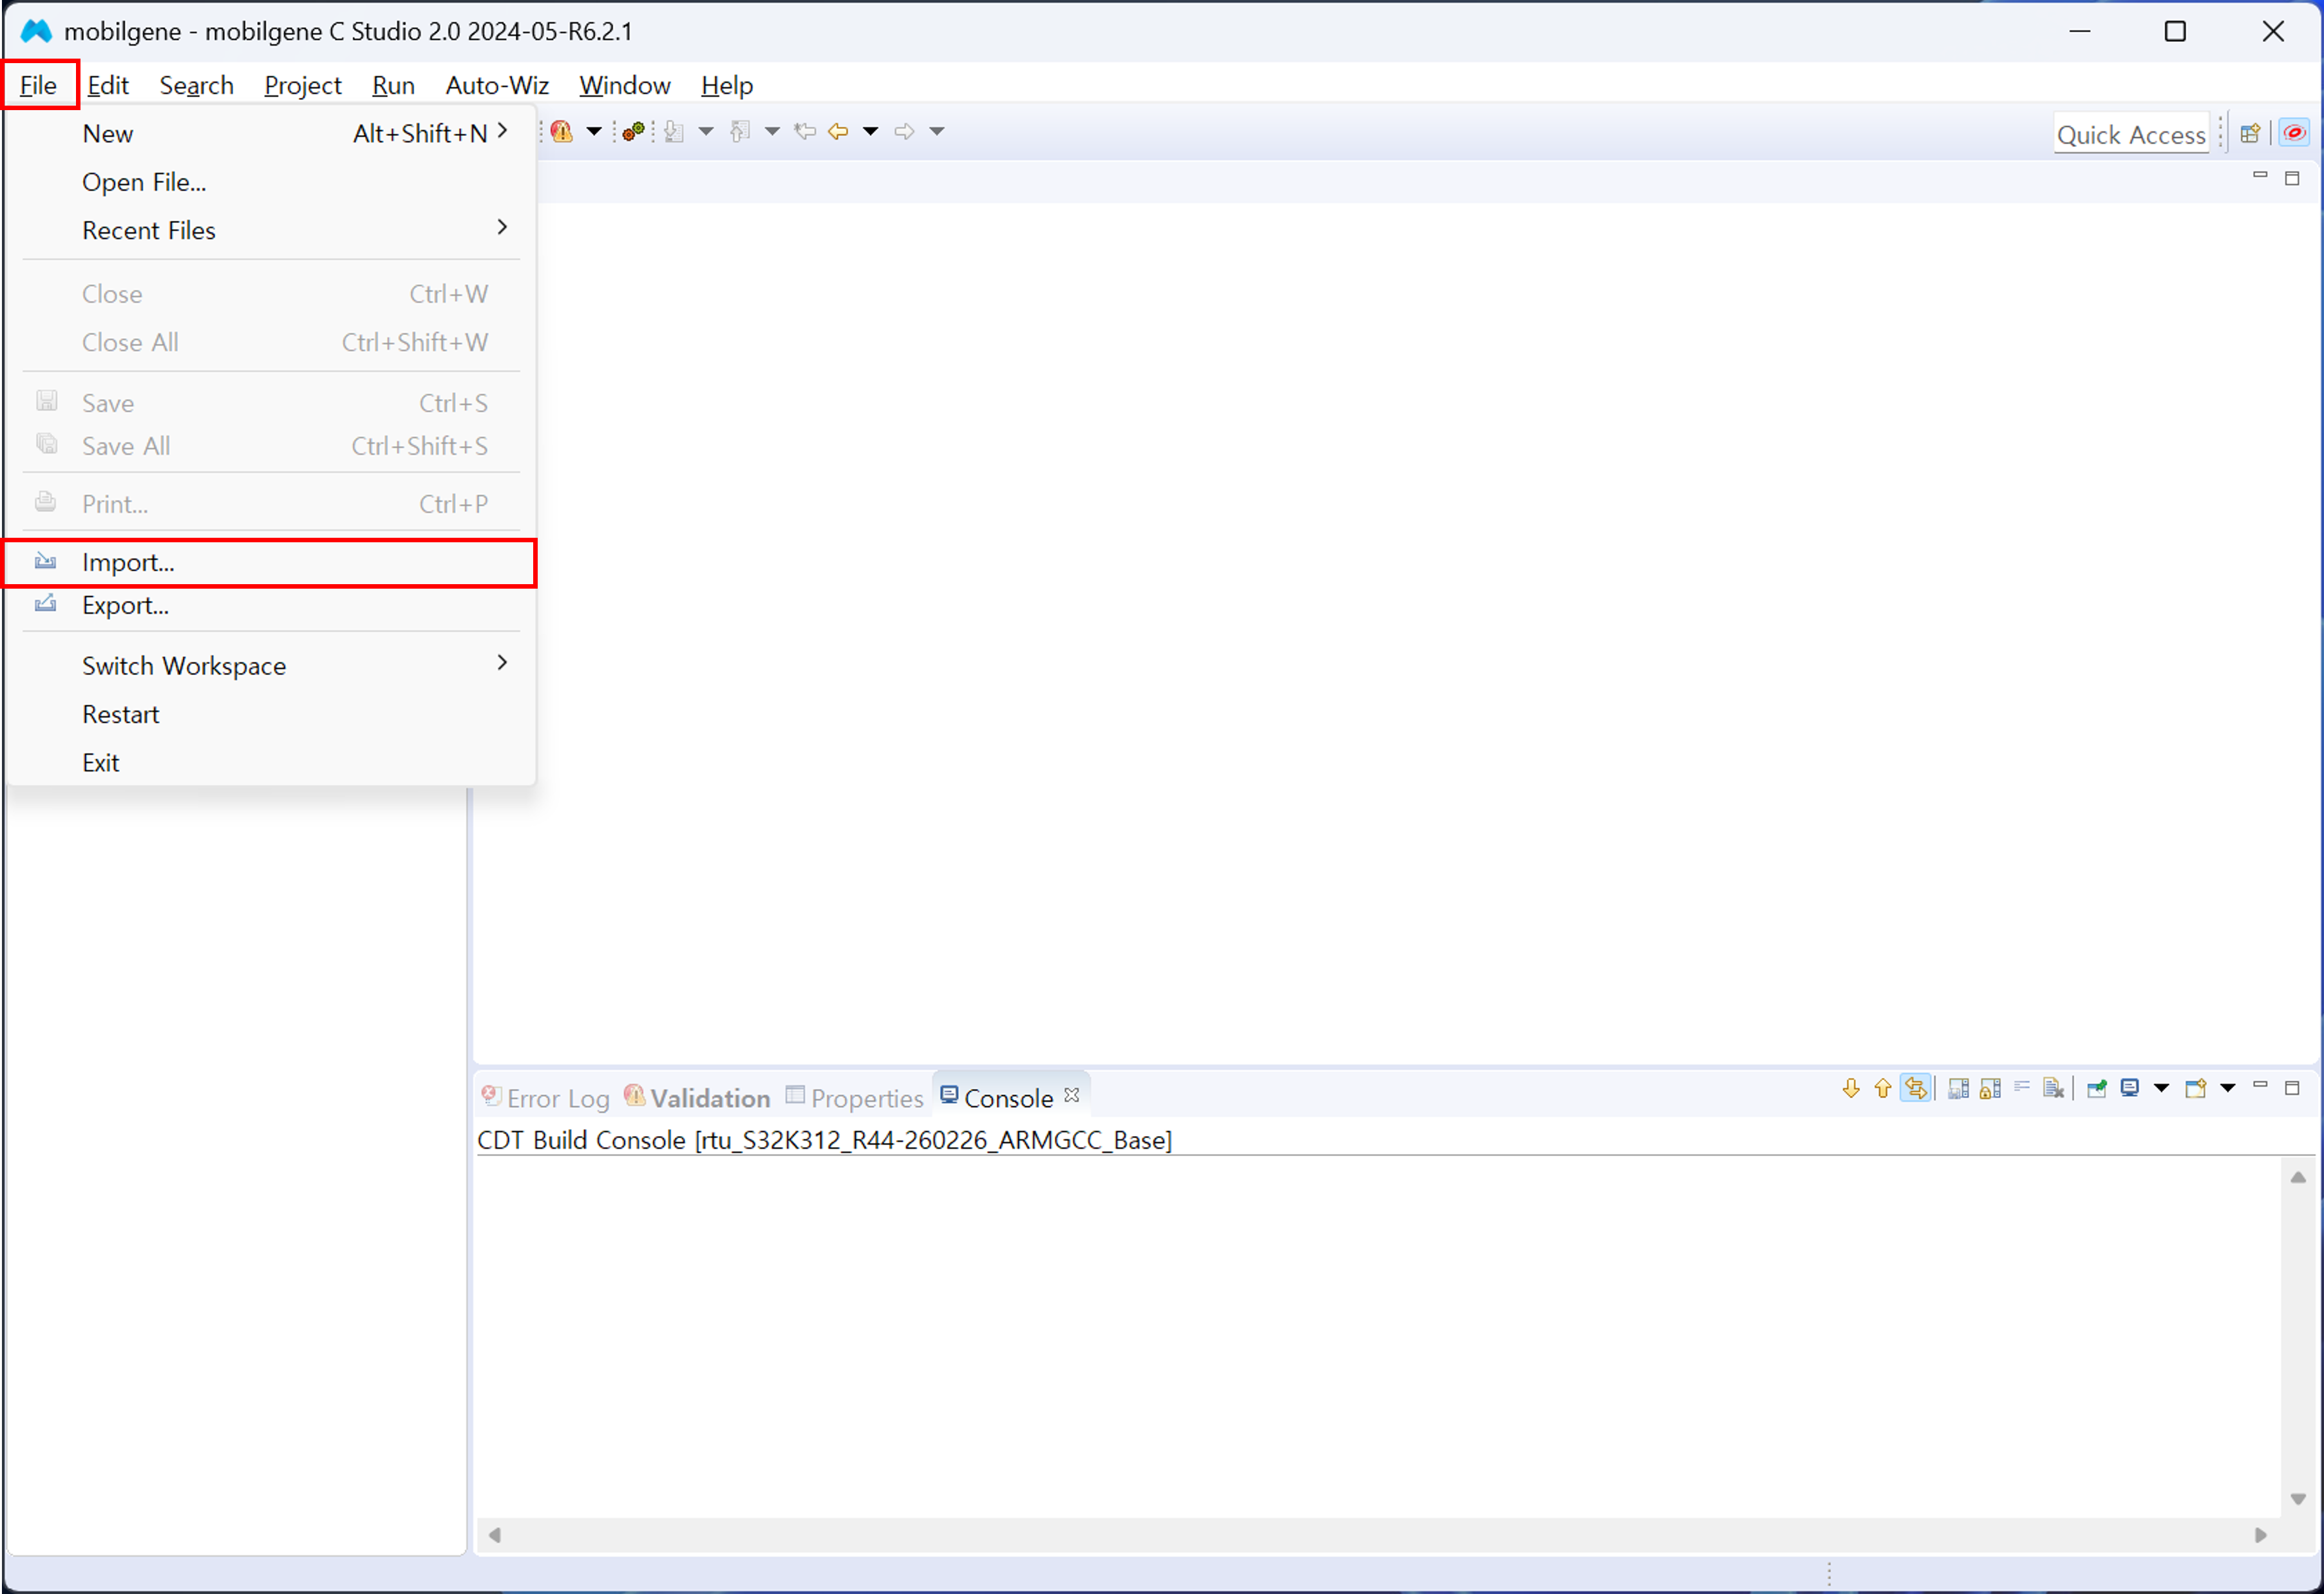Screen dimensions: 2324x1594
Task: Open the Search menu
Action: pos(197,85)
